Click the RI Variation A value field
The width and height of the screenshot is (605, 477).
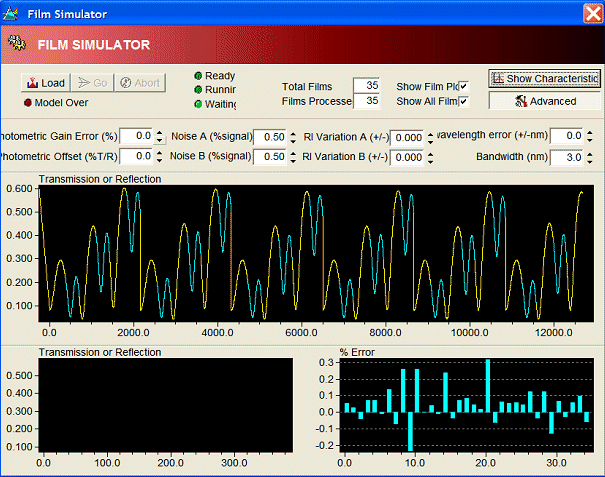point(407,138)
